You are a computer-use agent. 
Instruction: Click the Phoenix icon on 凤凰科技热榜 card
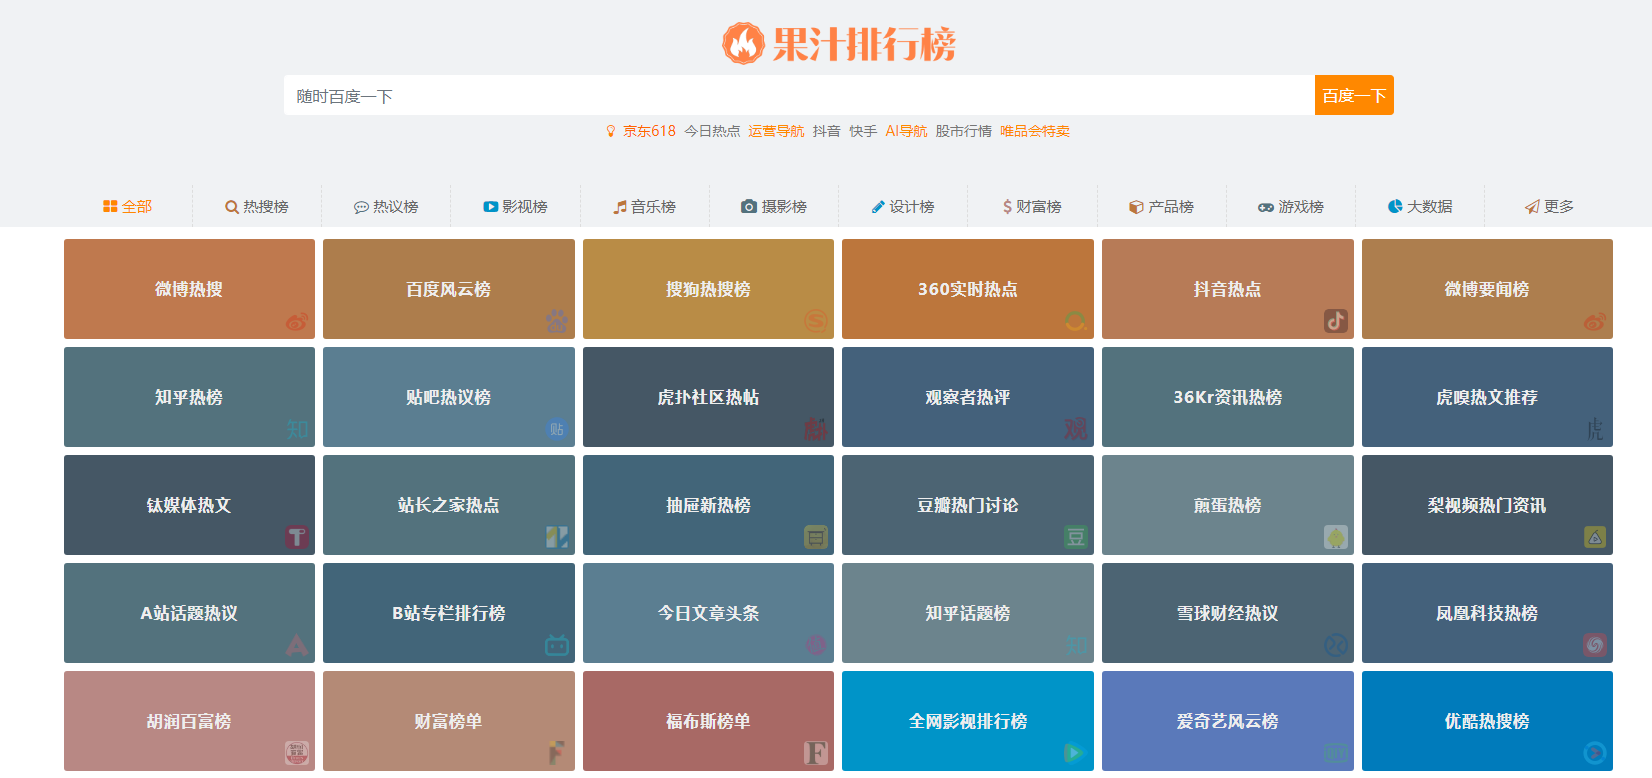1595,645
